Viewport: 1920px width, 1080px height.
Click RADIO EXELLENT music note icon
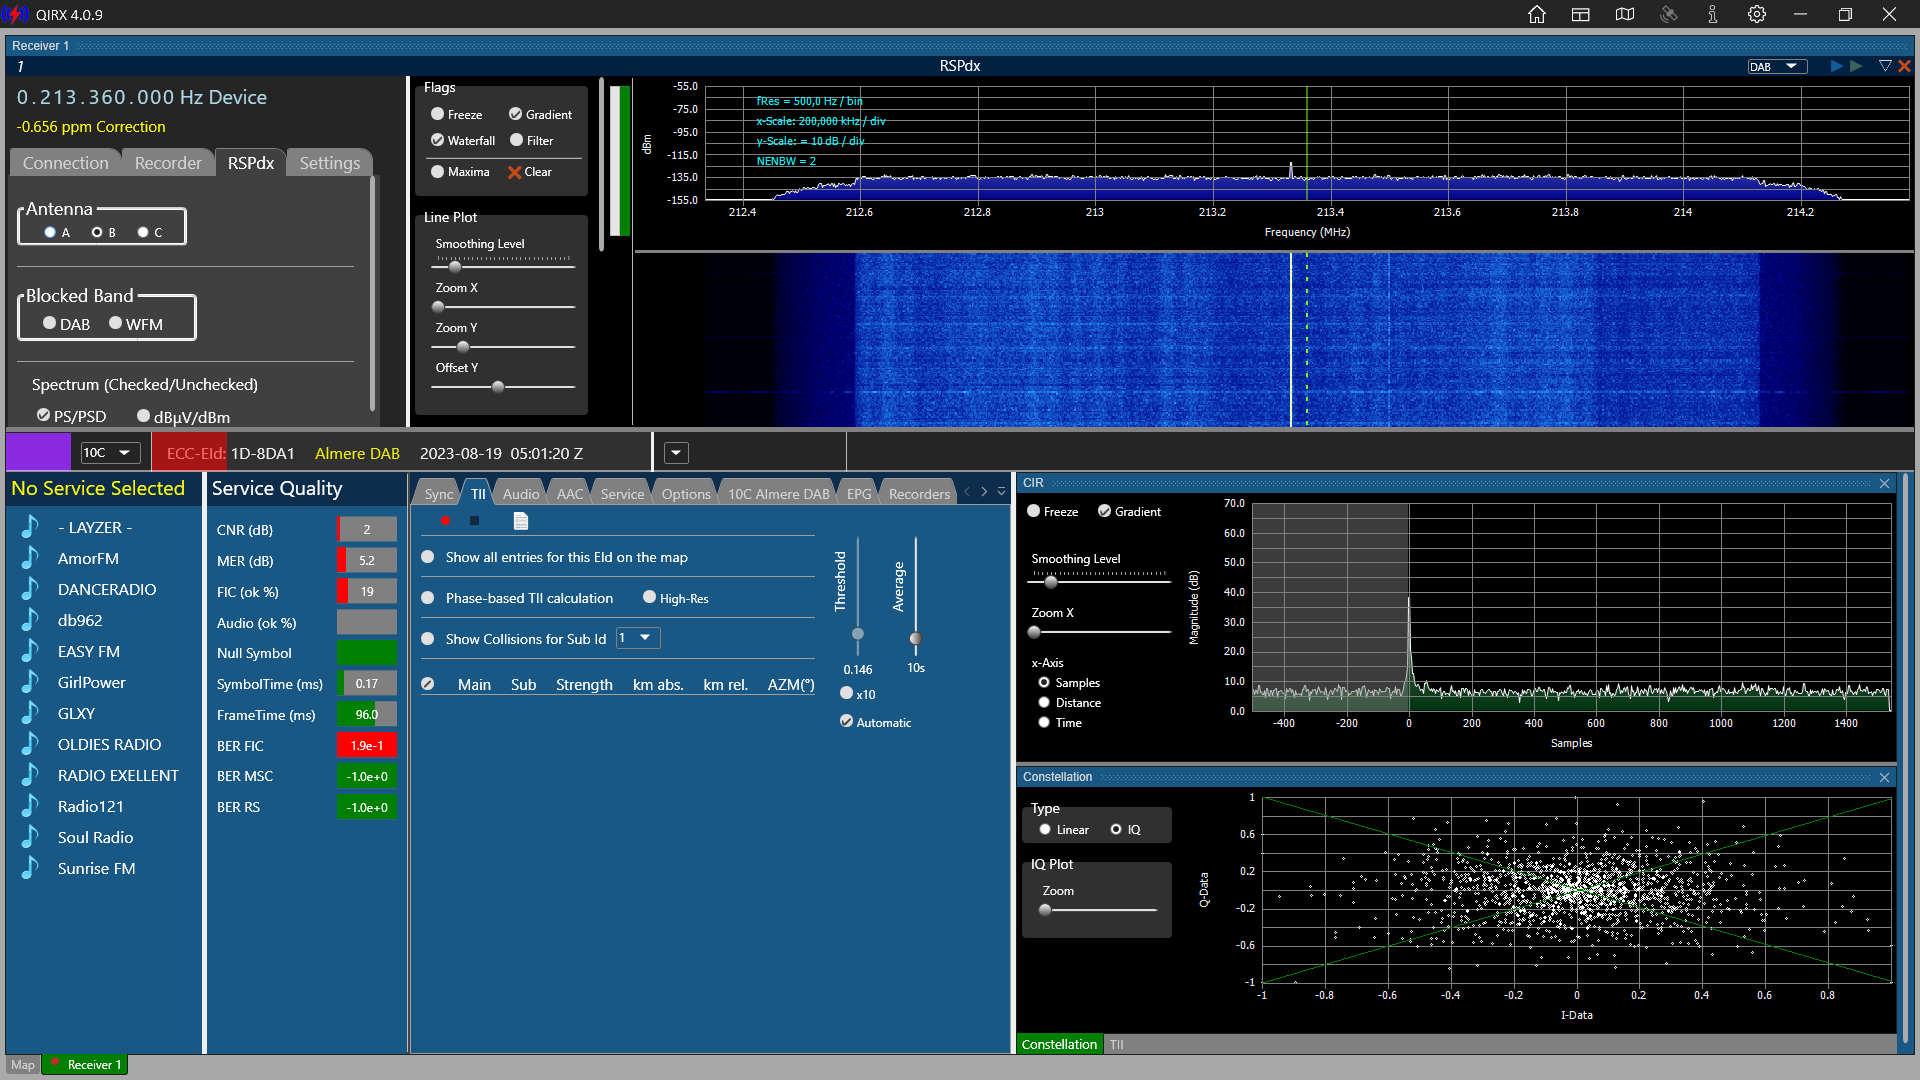pos(30,774)
